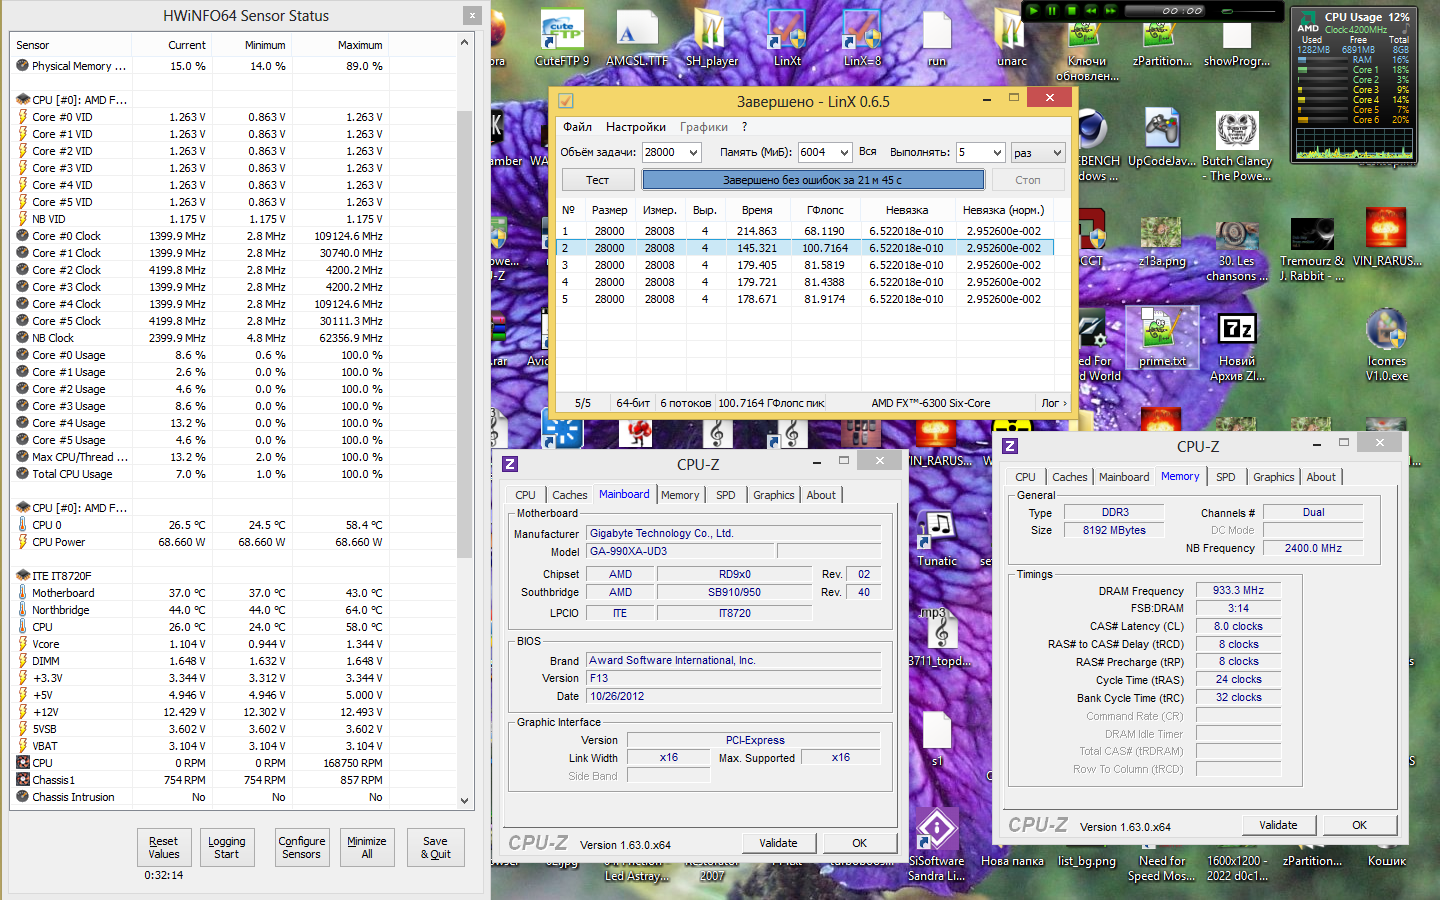Skip to next track in media widget
This screenshot has width=1440, height=900.
coord(1110,10)
